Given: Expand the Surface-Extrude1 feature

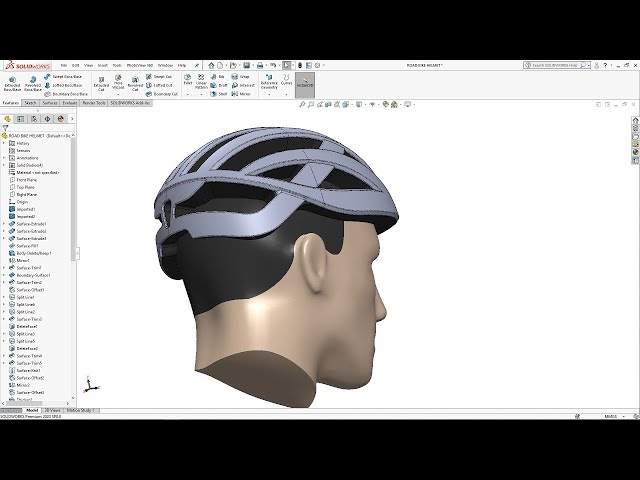Looking at the screenshot, I should tap(4, 224).
